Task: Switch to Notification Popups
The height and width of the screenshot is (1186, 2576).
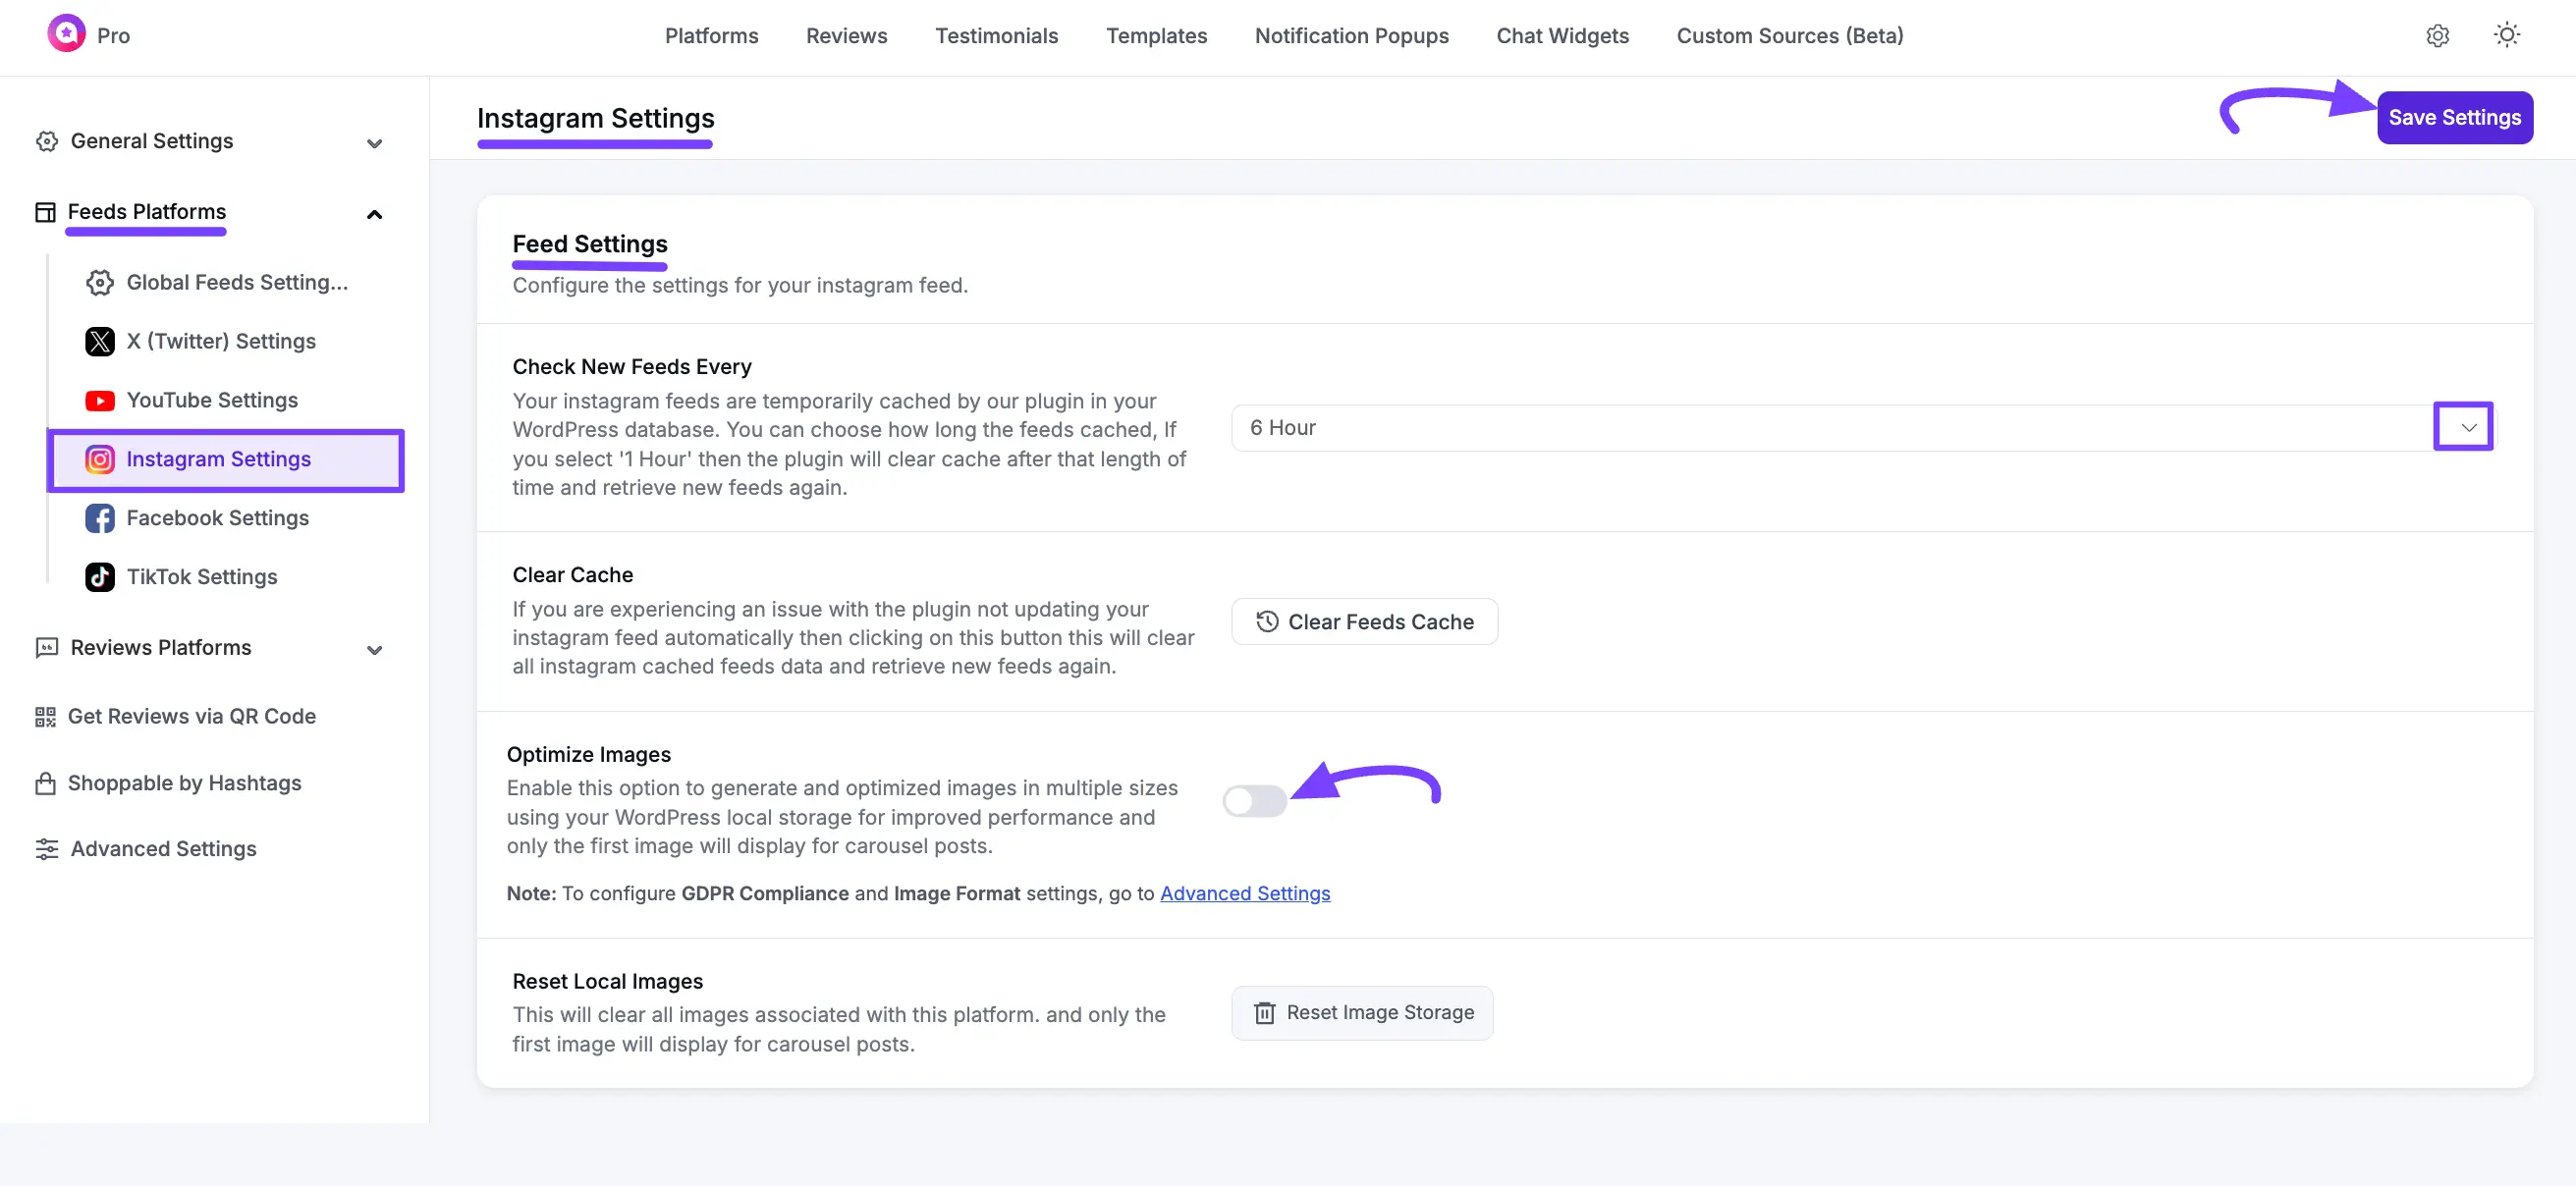Action: click(1351, 36)
